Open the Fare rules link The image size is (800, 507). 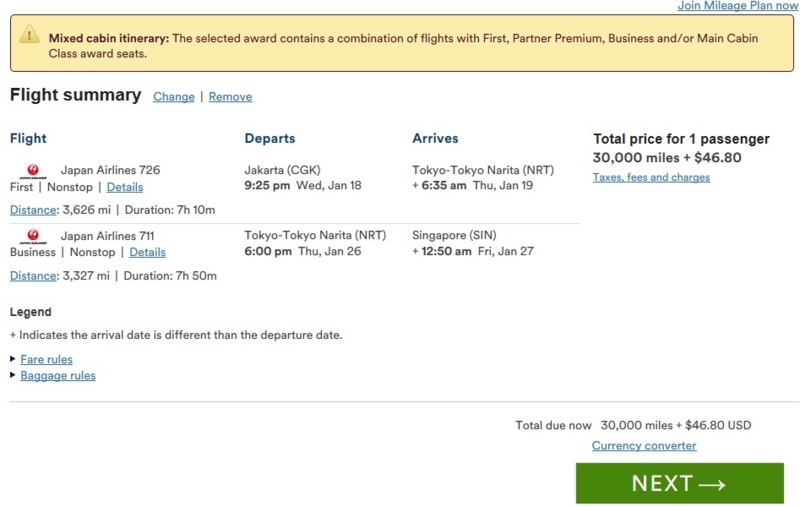(46, 359)
